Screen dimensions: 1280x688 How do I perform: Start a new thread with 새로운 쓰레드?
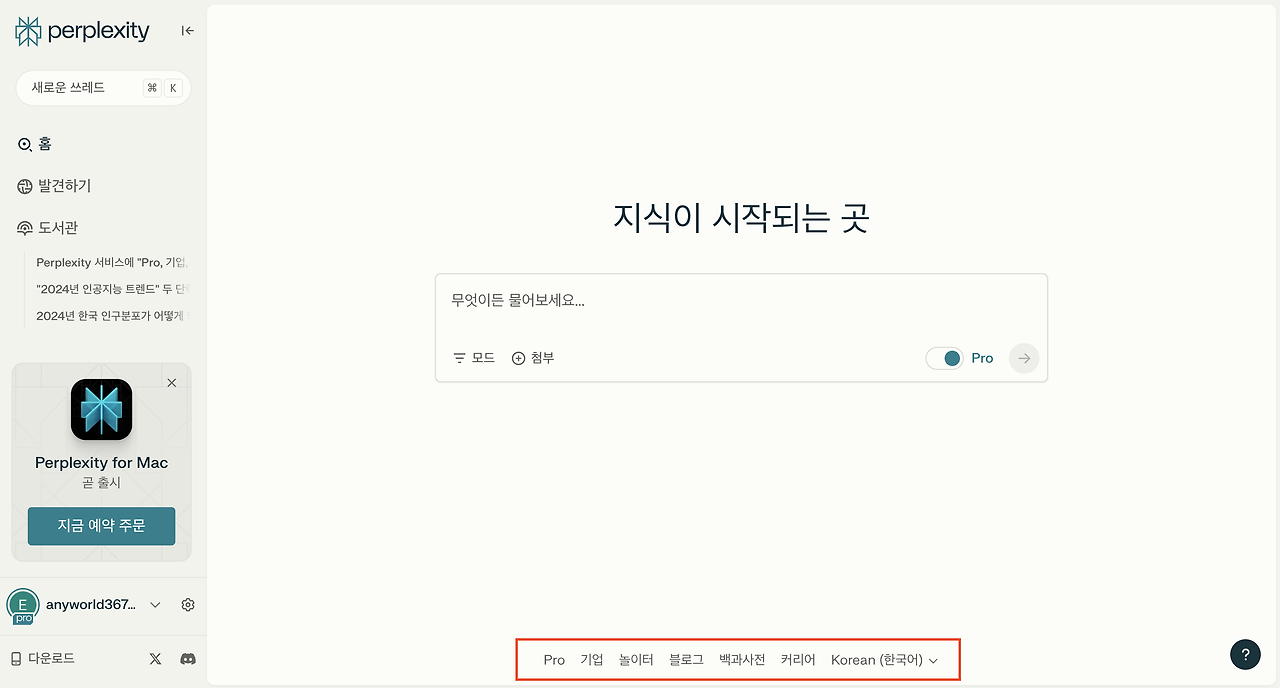[103, 88]
